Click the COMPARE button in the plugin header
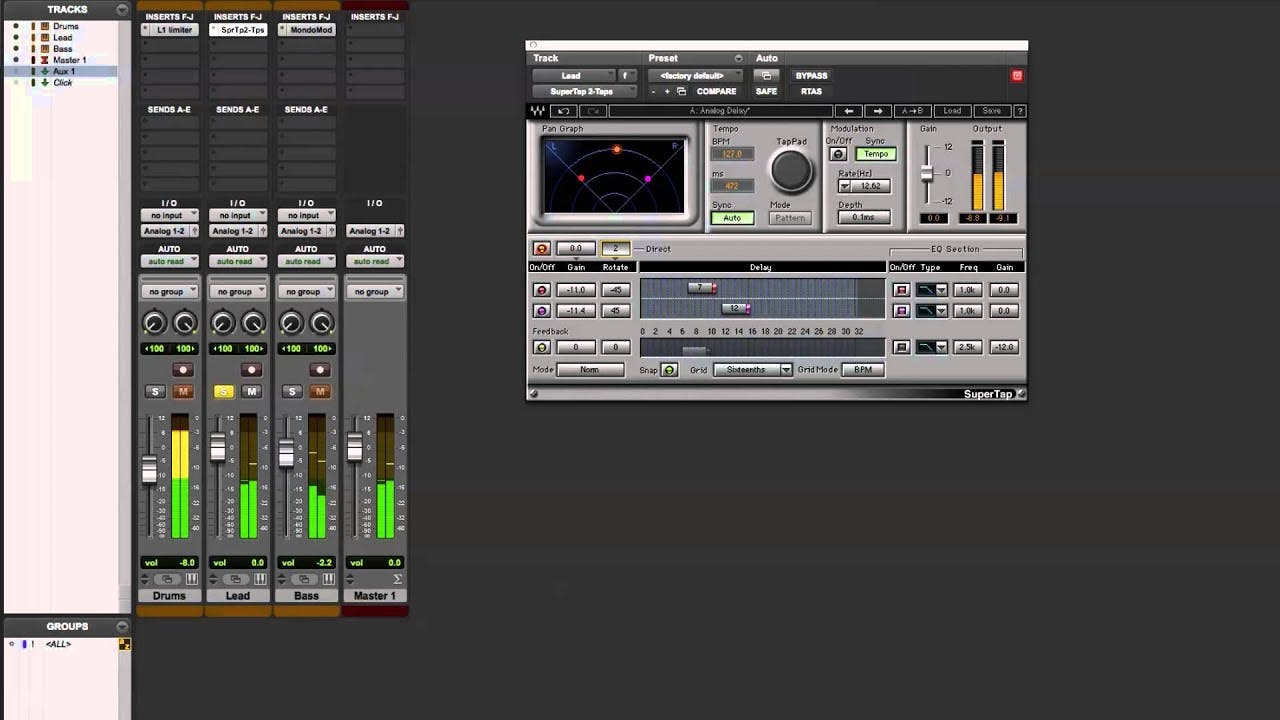1280x720 pixels. [x=716, y=91]
